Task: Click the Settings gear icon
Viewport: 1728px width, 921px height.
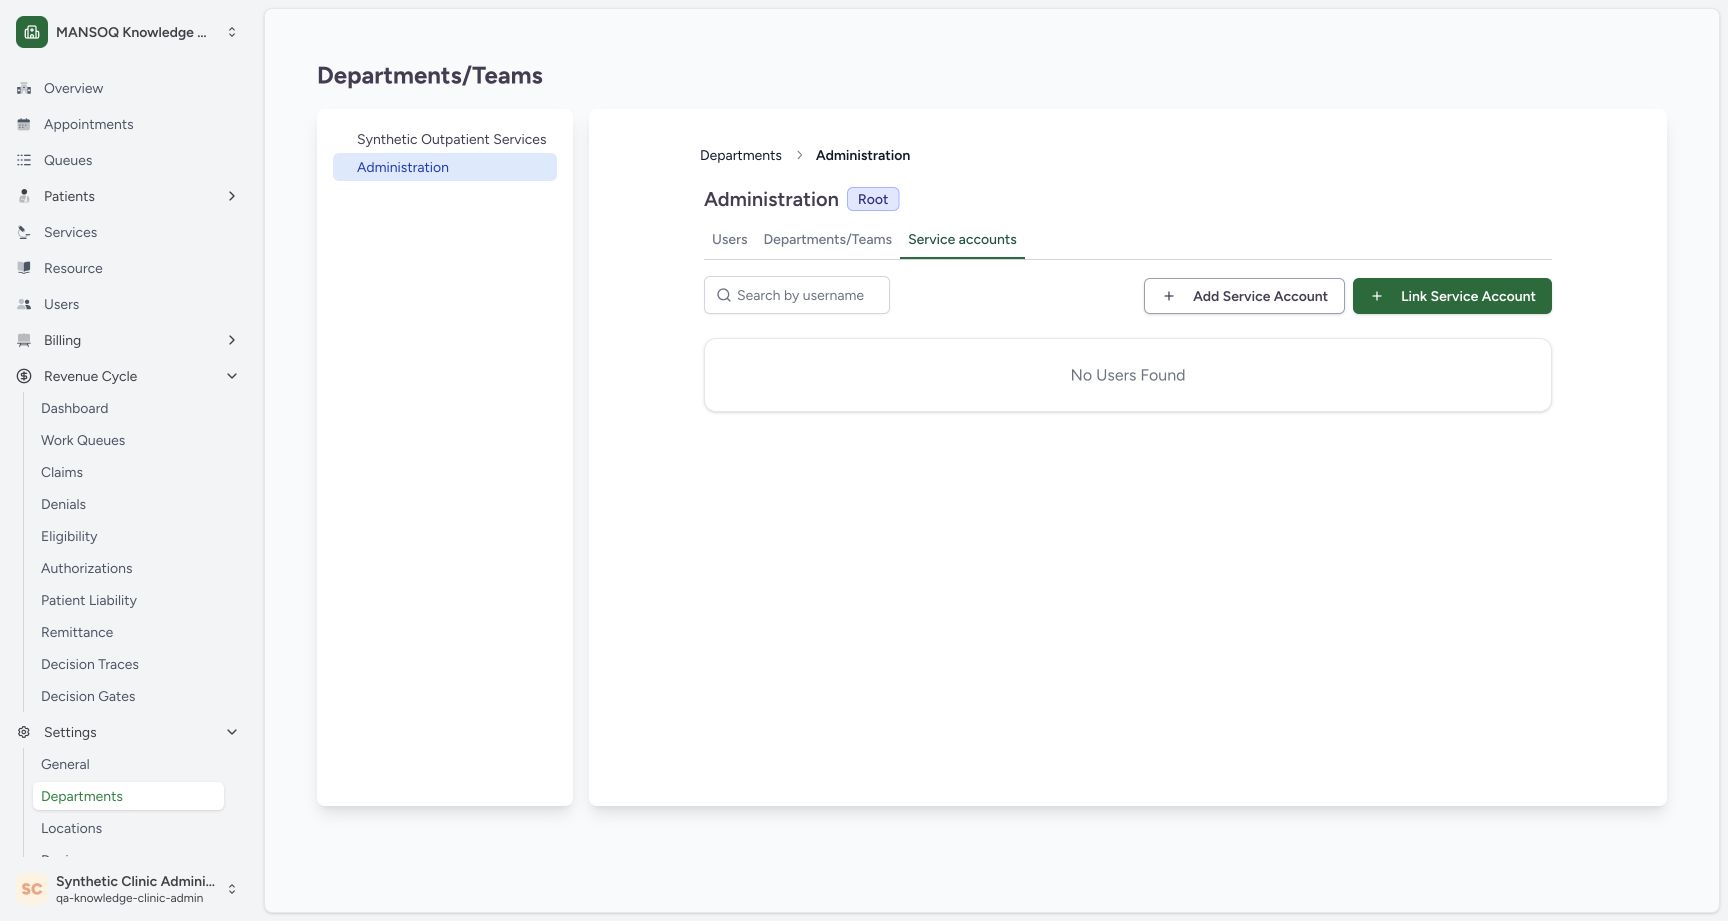Action: pyautogui.click(x=24, y=732)
